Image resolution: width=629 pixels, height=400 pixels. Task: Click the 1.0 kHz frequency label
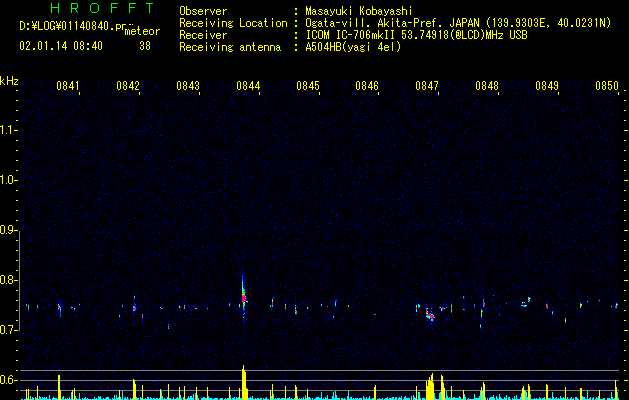tap(9, 180)
